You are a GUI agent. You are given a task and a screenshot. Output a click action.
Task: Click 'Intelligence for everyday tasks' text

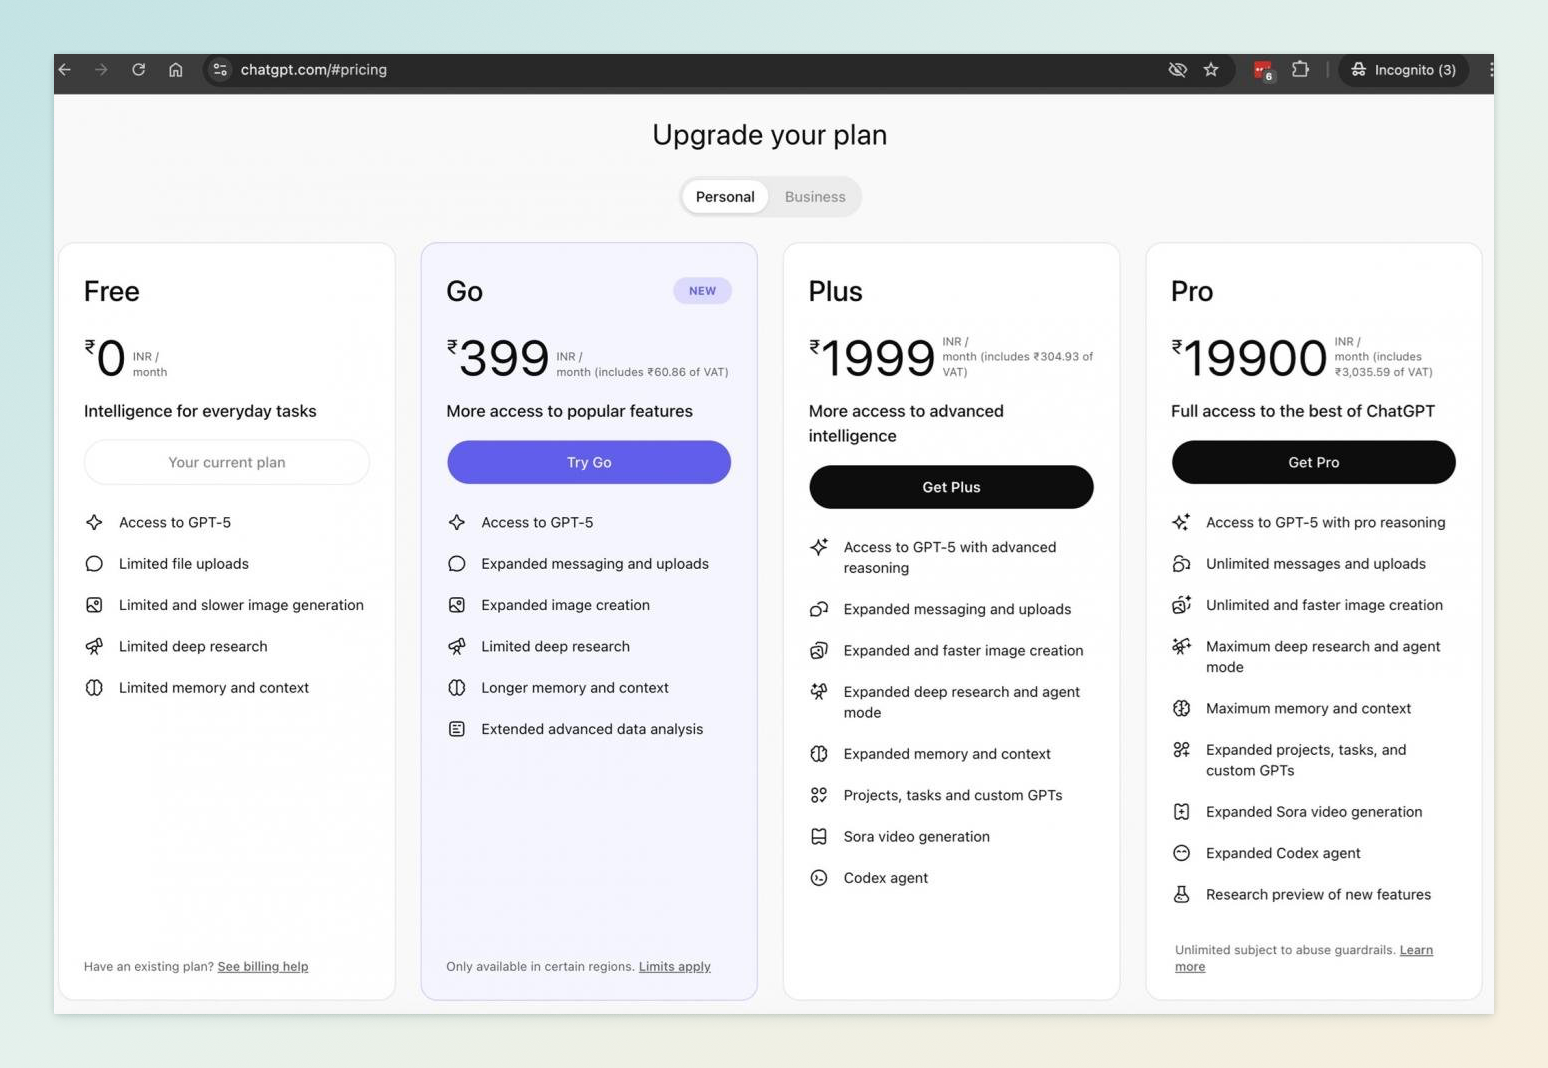click(x=200, y=411)
